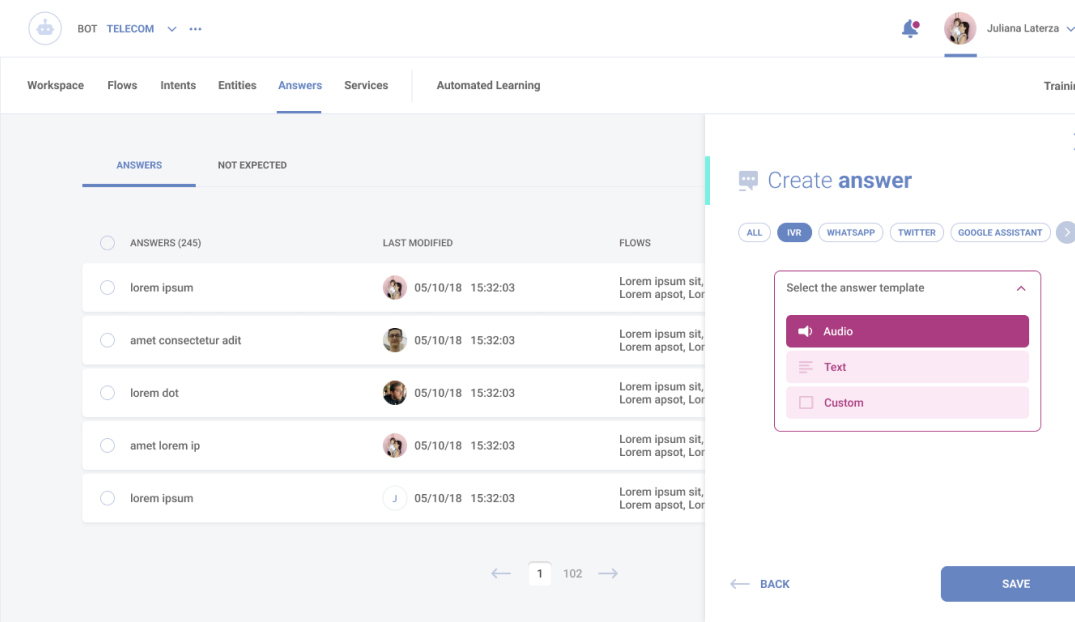Select the ANSWERS sub-tab
The height and width of the screenshot is (622, 1075).
[x=139, y=165]
